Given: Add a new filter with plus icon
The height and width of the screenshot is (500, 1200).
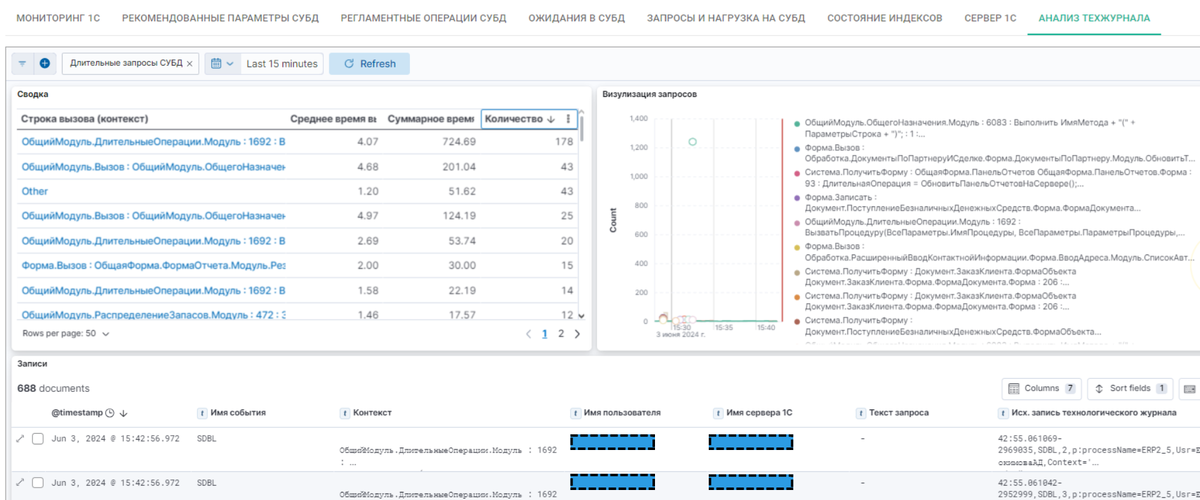Looking at the screenshot, I should click(45, 63).
